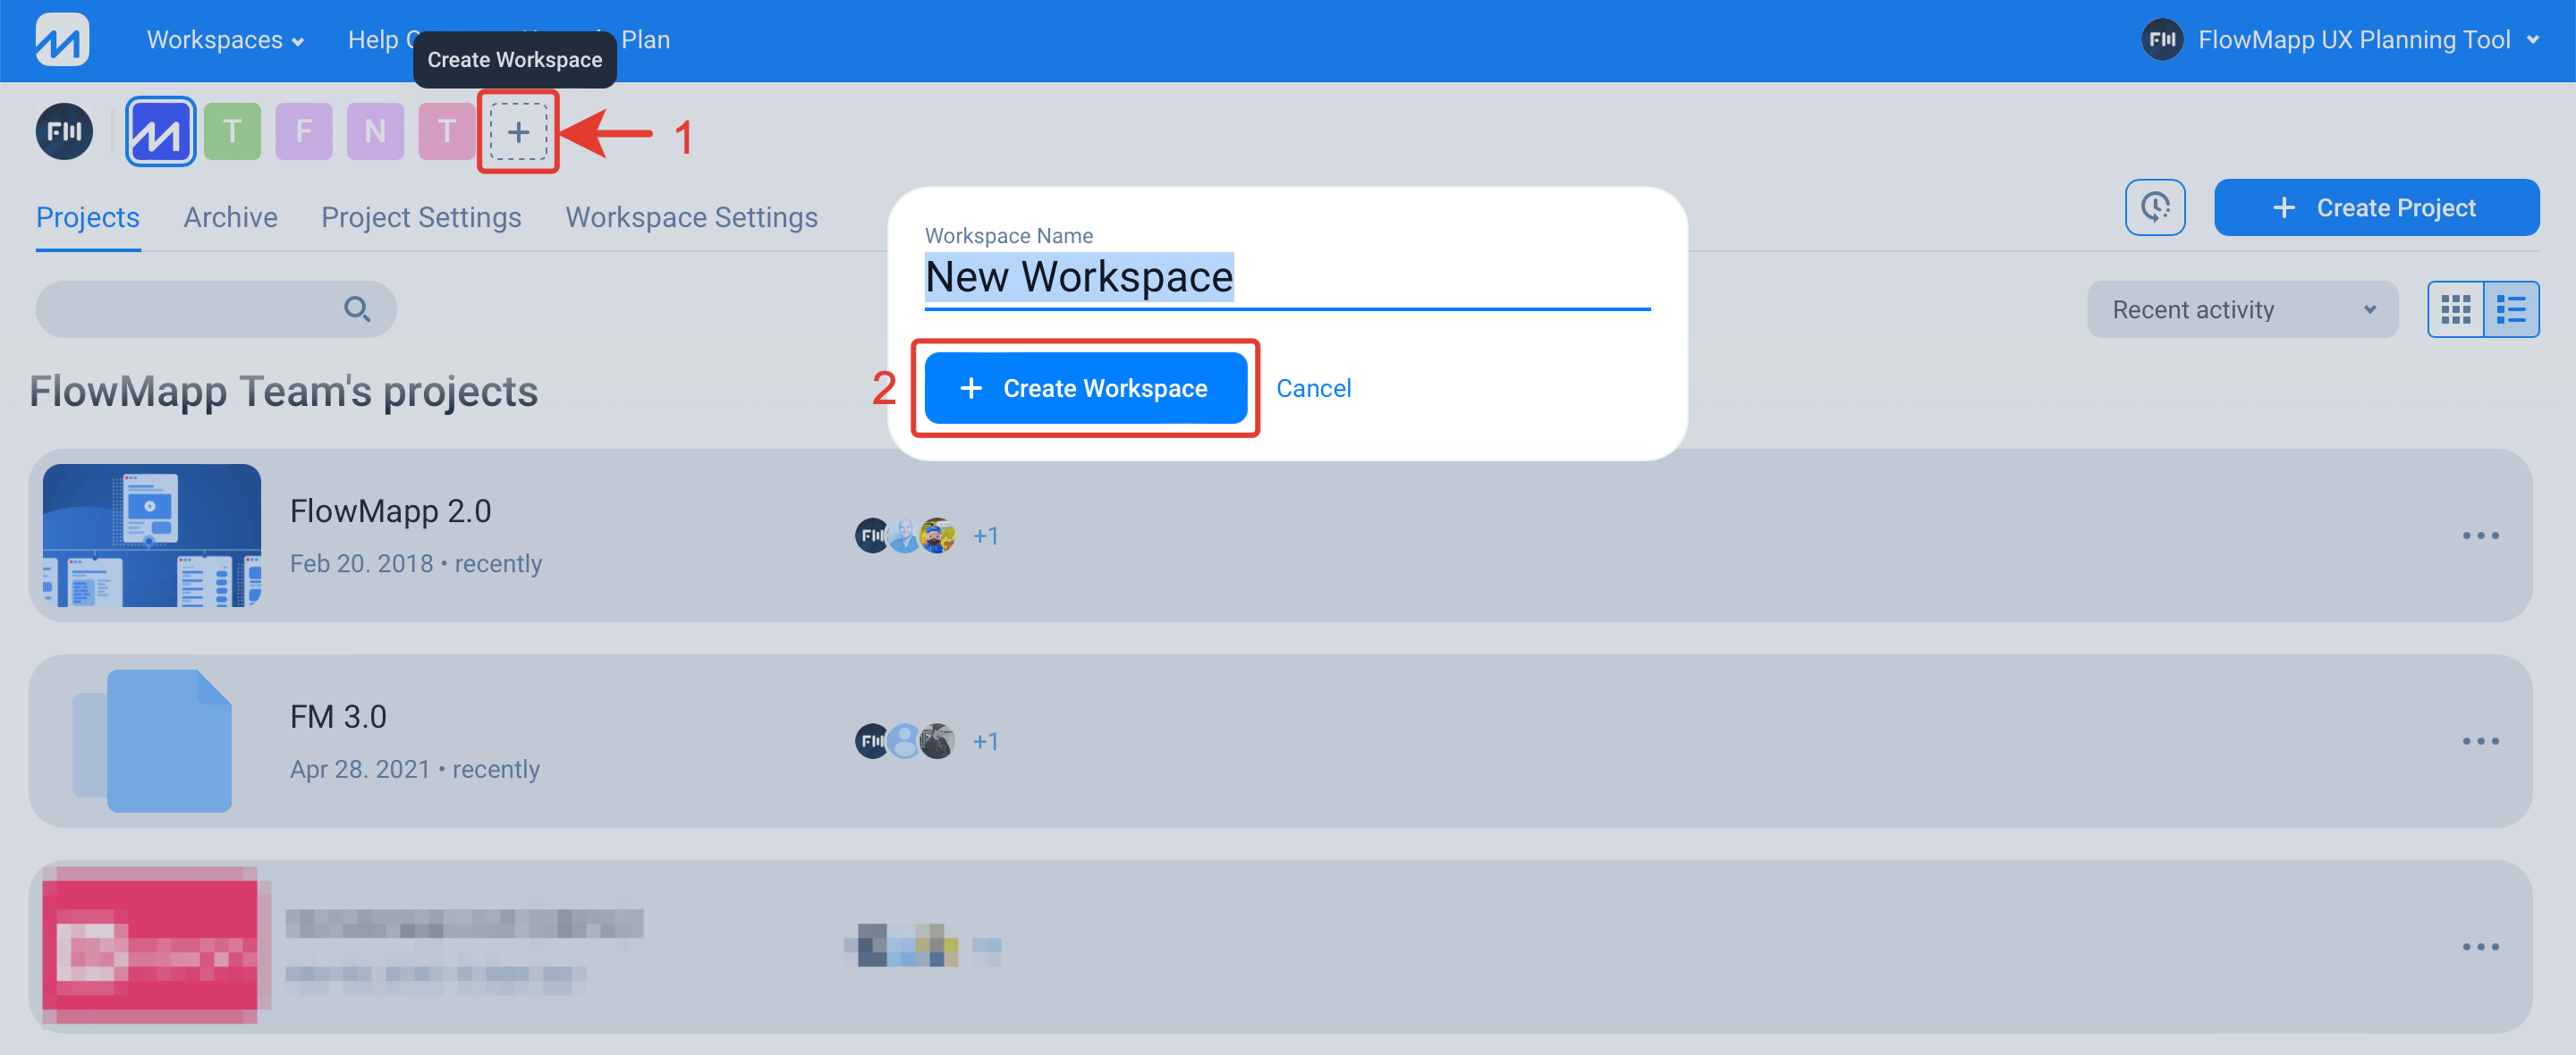Open the activity history clock icon
Image resolution: width=2576 pixels, height=1055 pixels.
pyautogui.click(x=2155, y=207)
